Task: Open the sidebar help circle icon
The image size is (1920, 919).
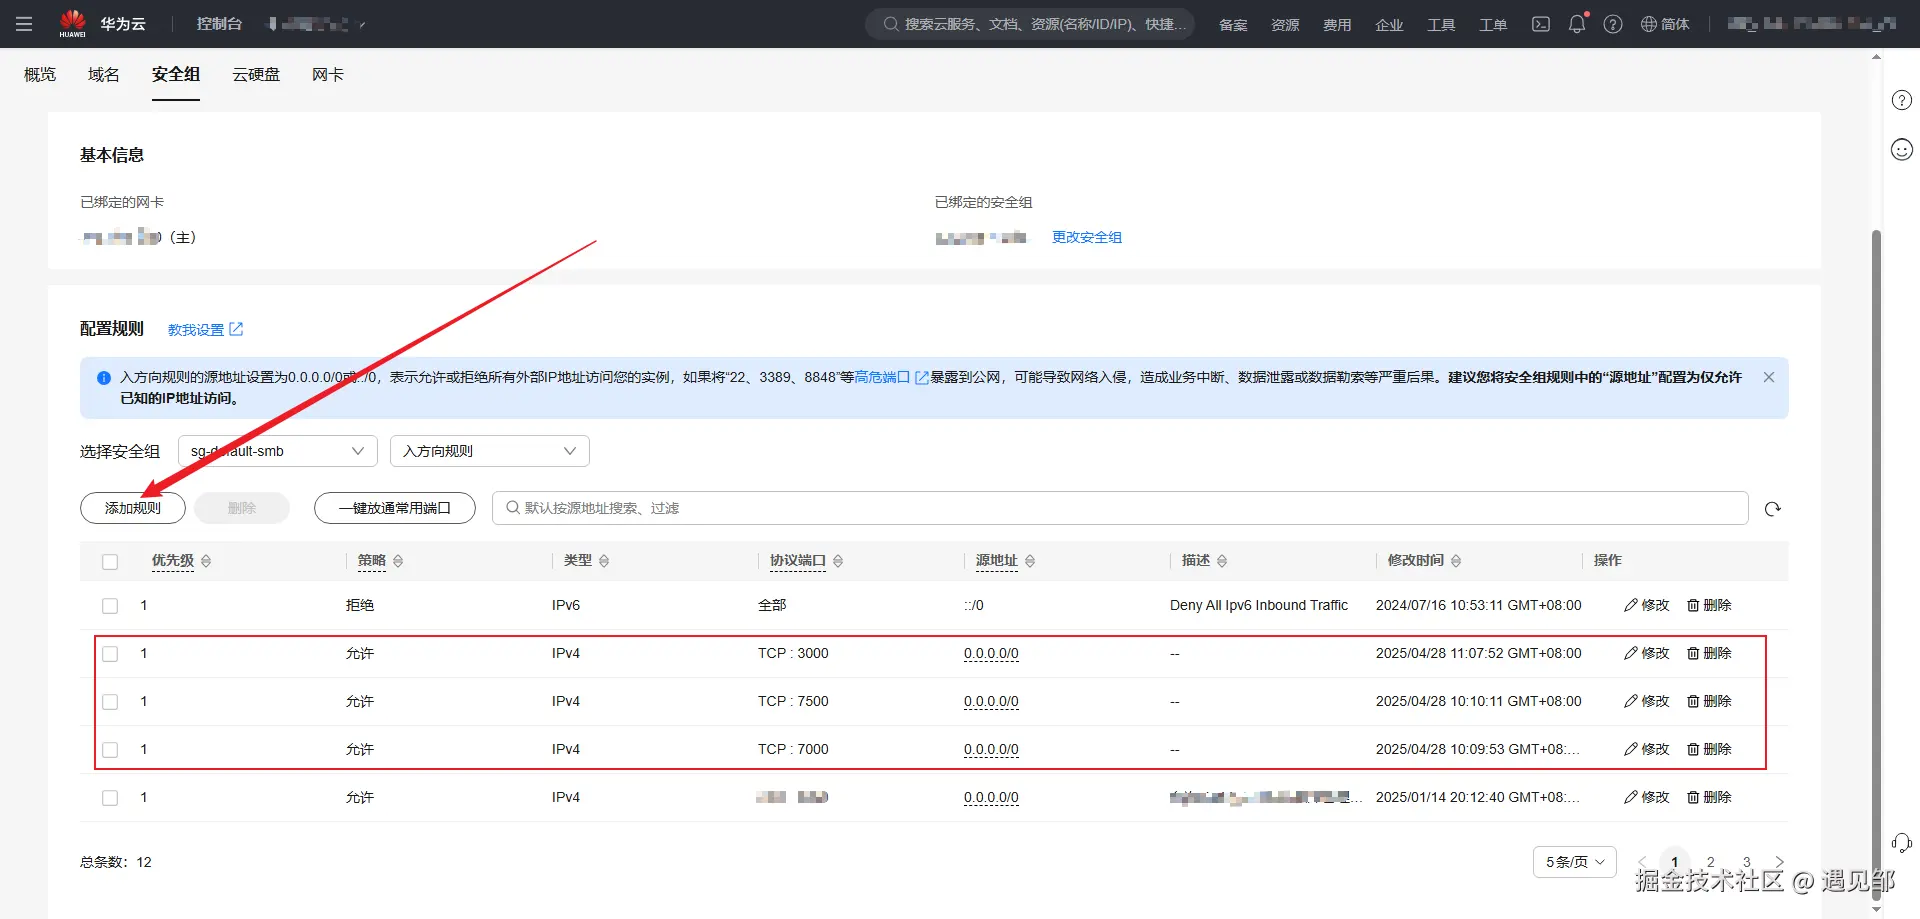Action: tap(1902, 100)
